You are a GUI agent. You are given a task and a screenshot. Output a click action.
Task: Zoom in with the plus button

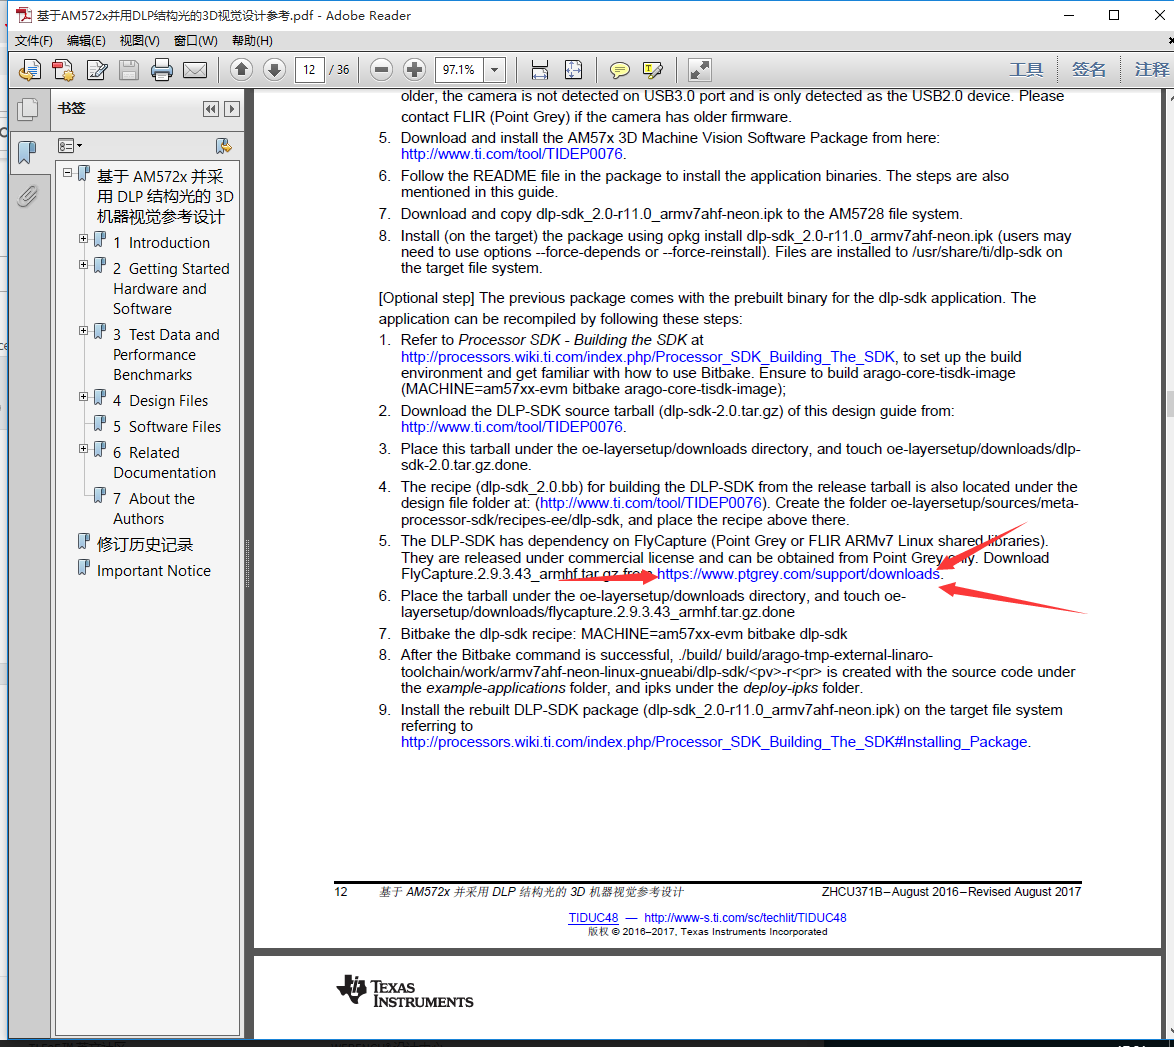(414, 70)
